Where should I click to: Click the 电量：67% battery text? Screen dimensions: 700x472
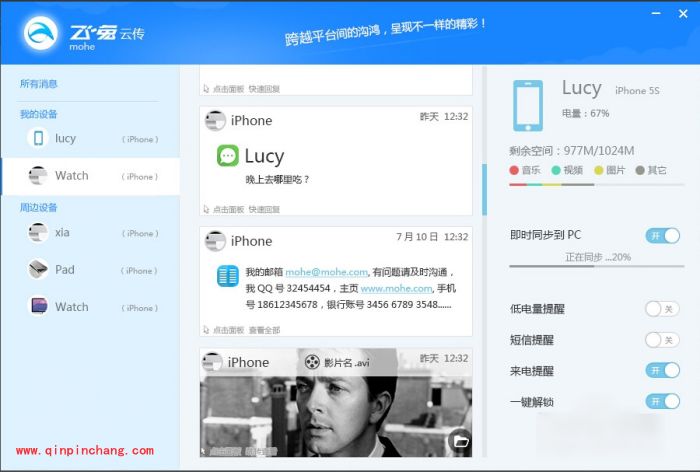tap(585, 113)
